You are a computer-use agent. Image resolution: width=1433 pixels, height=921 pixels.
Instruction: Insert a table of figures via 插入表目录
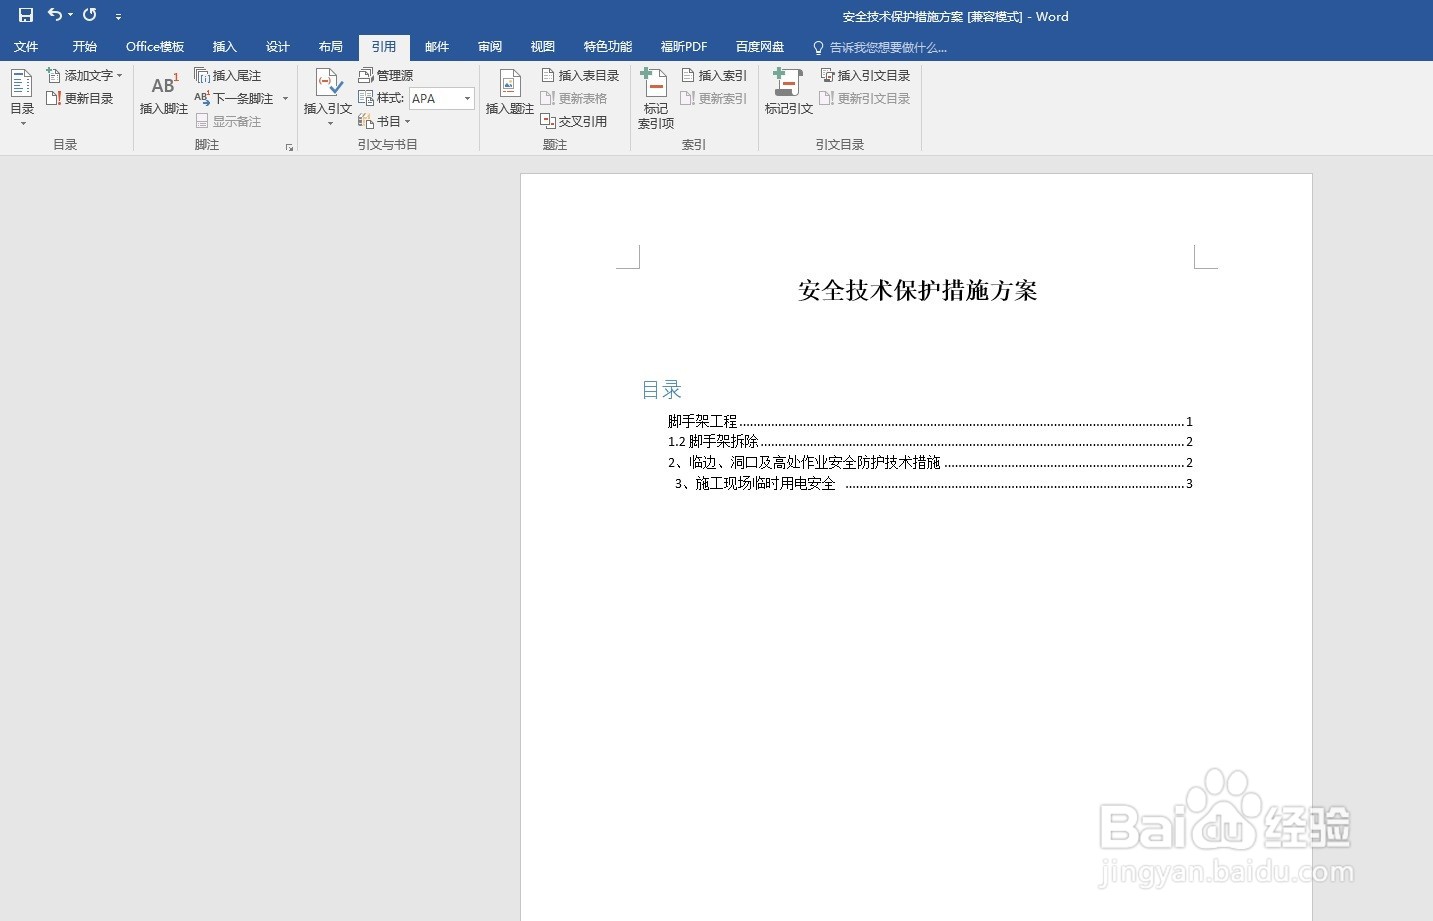pyautogui.click(x=581, y=75)
